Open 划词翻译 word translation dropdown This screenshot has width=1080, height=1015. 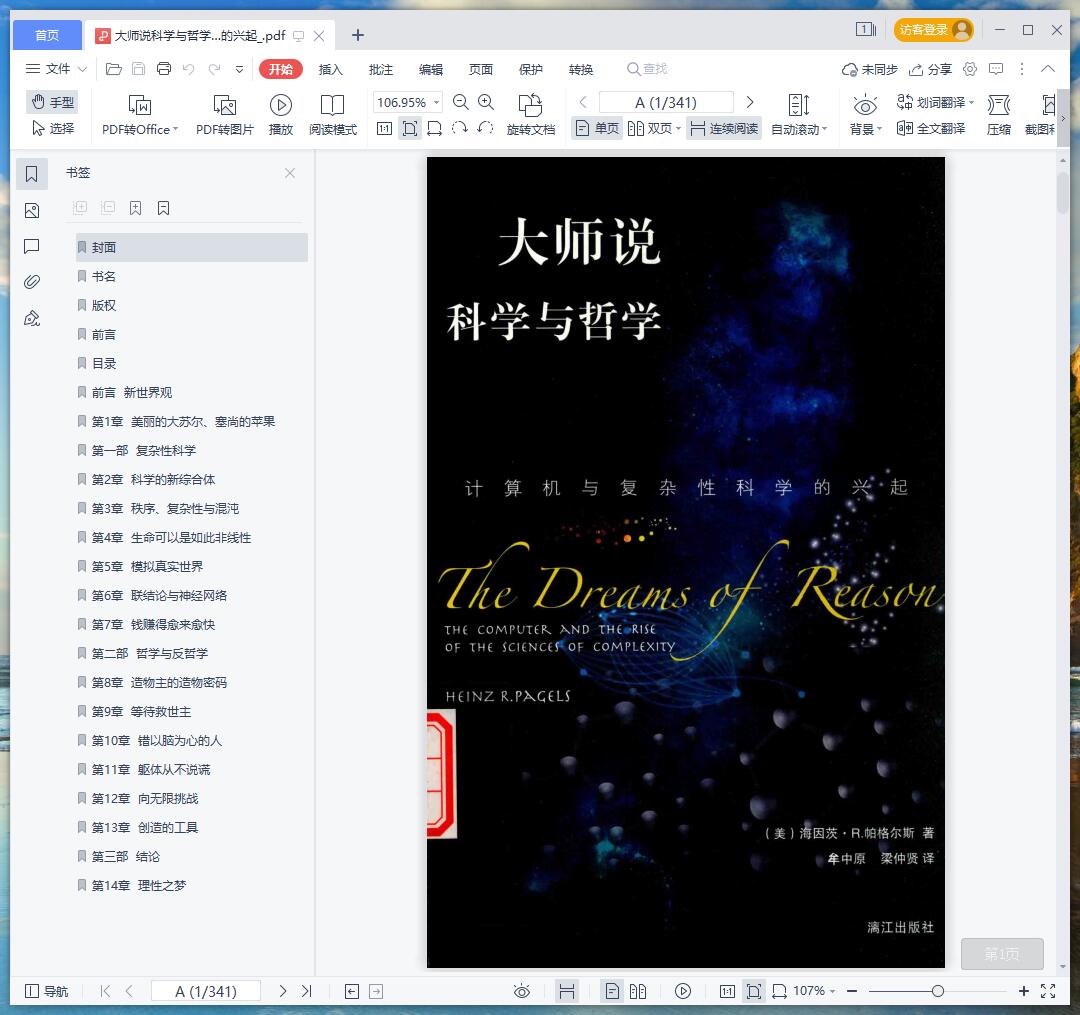coord(935,103)
